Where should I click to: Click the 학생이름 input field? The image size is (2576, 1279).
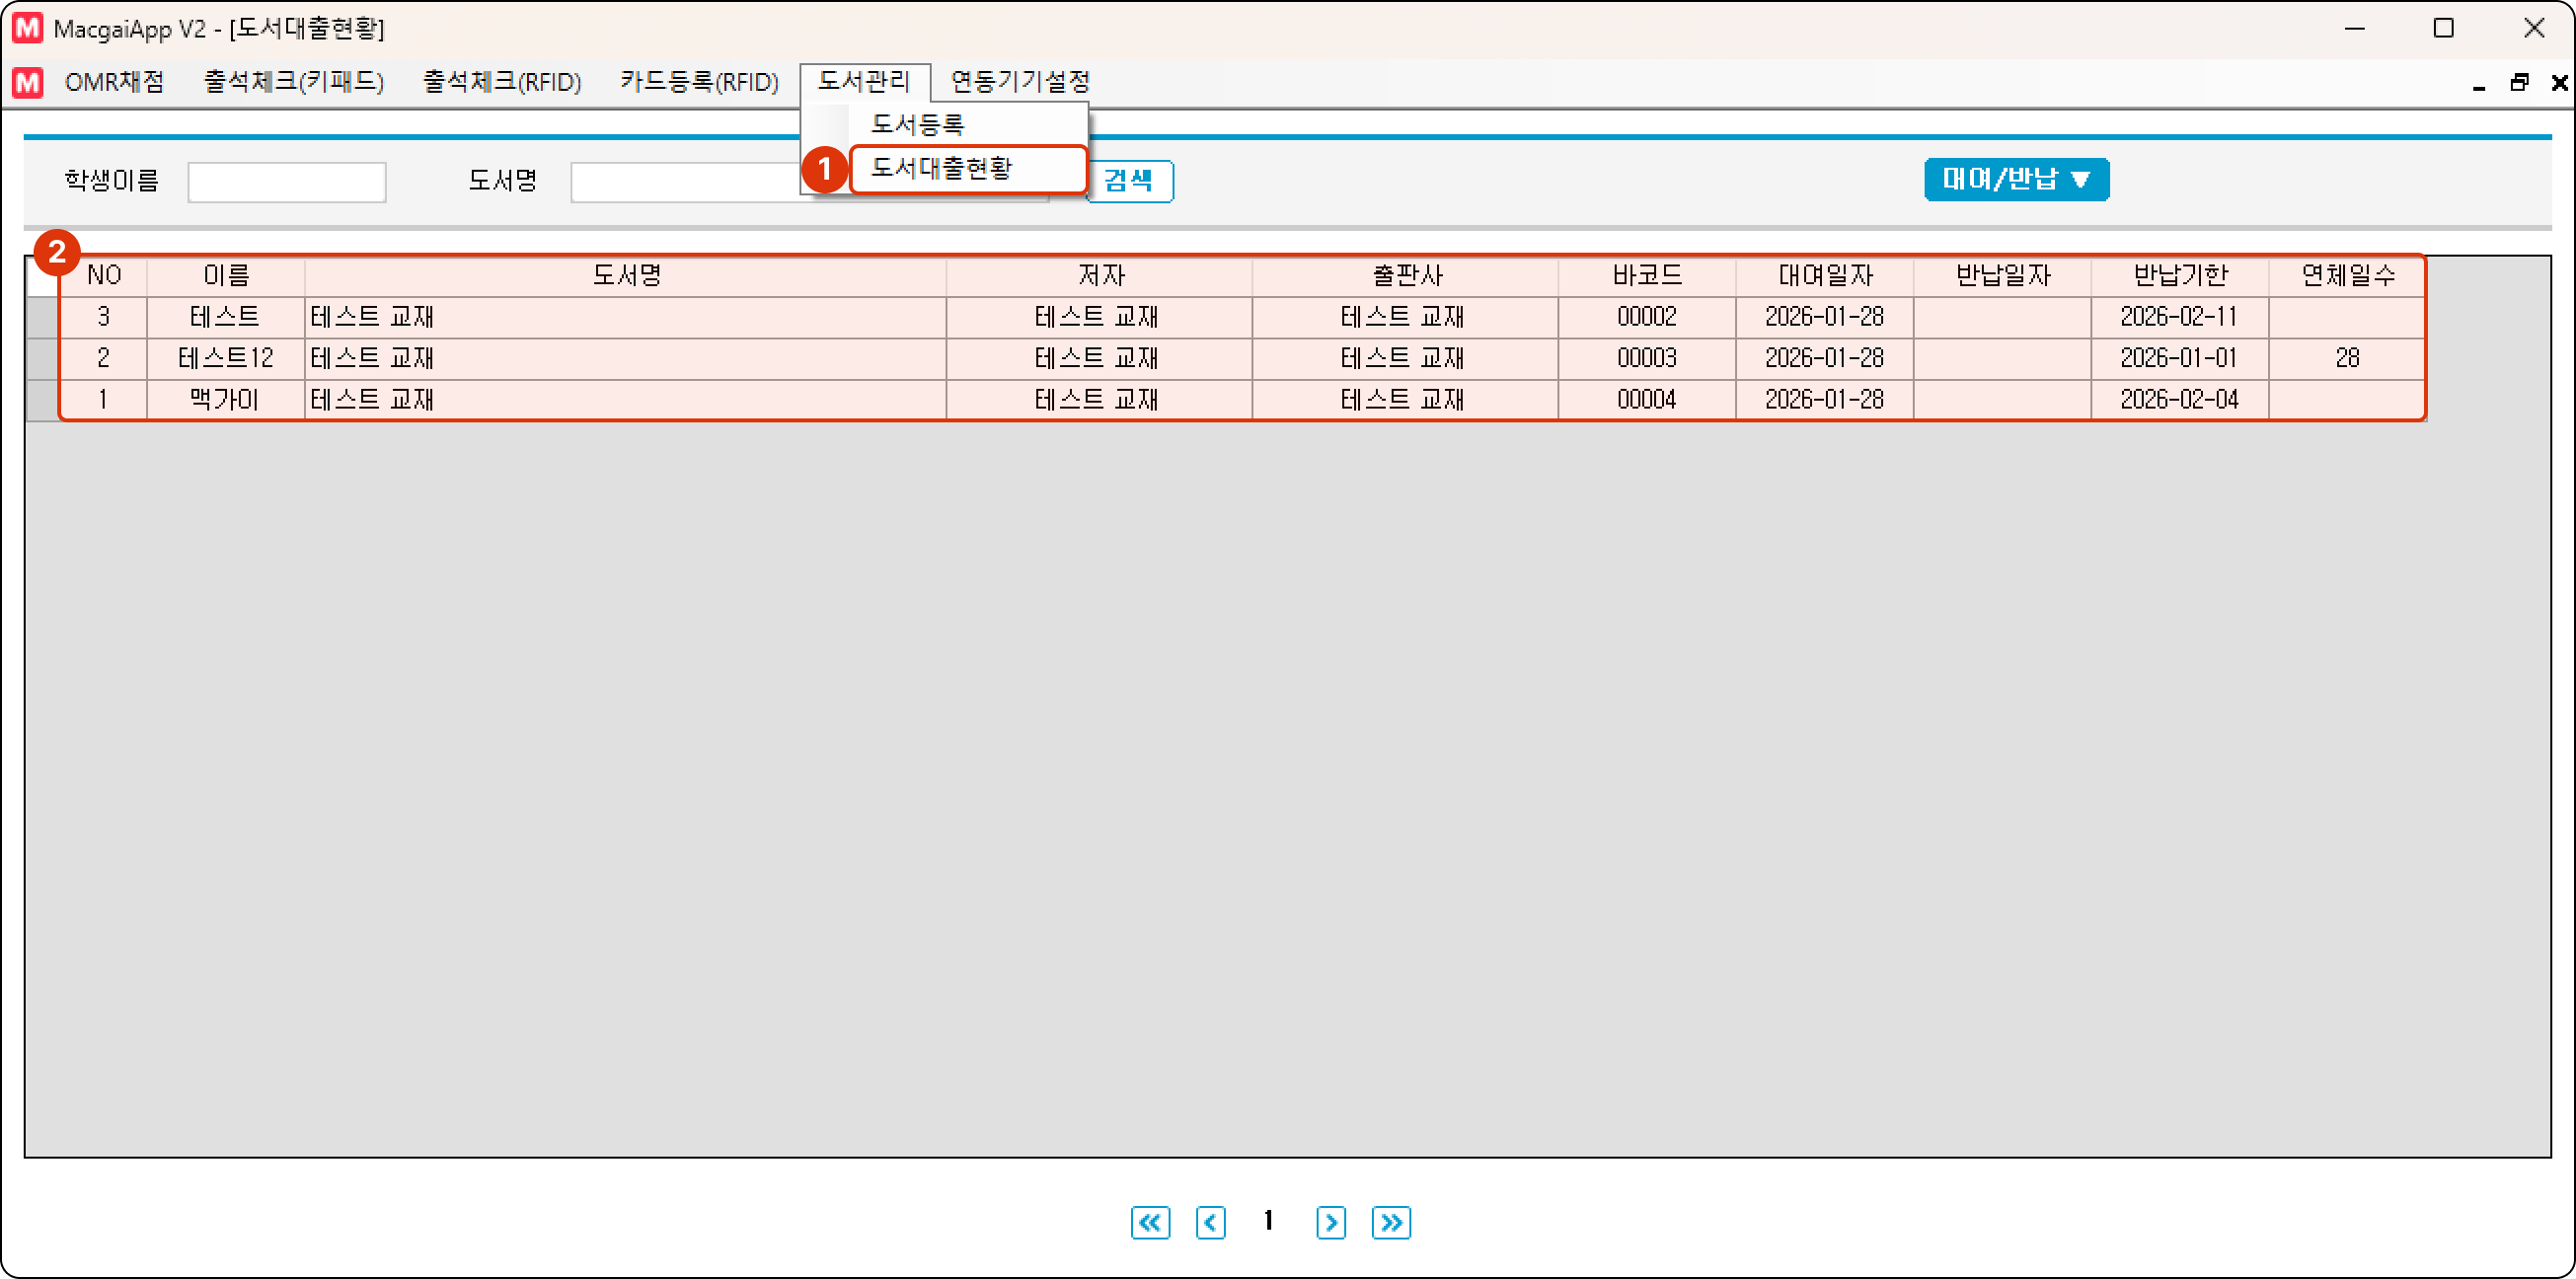287,182
